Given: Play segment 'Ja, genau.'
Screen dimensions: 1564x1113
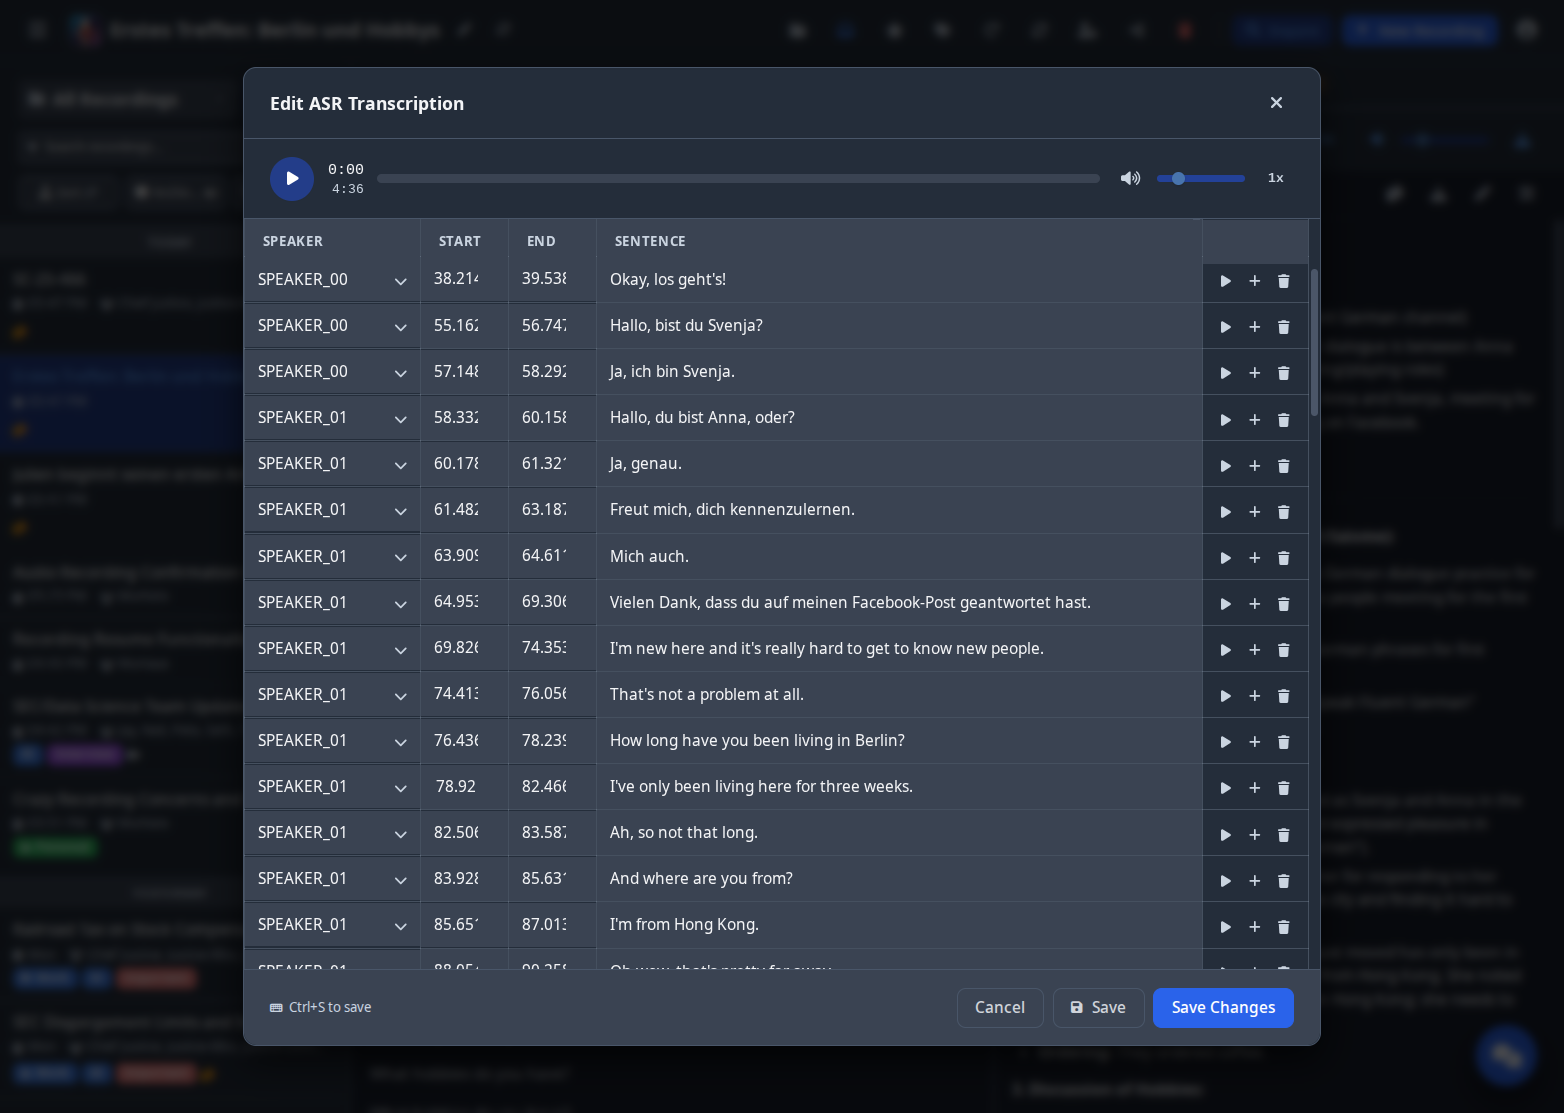Looking at the screenshot, I should point(1225,466).
